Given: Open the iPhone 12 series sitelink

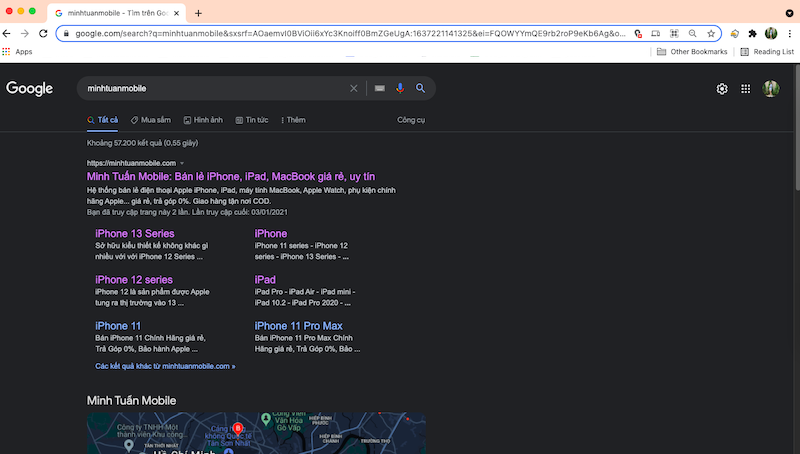Looking at the screenshot, I should [134, 280].
